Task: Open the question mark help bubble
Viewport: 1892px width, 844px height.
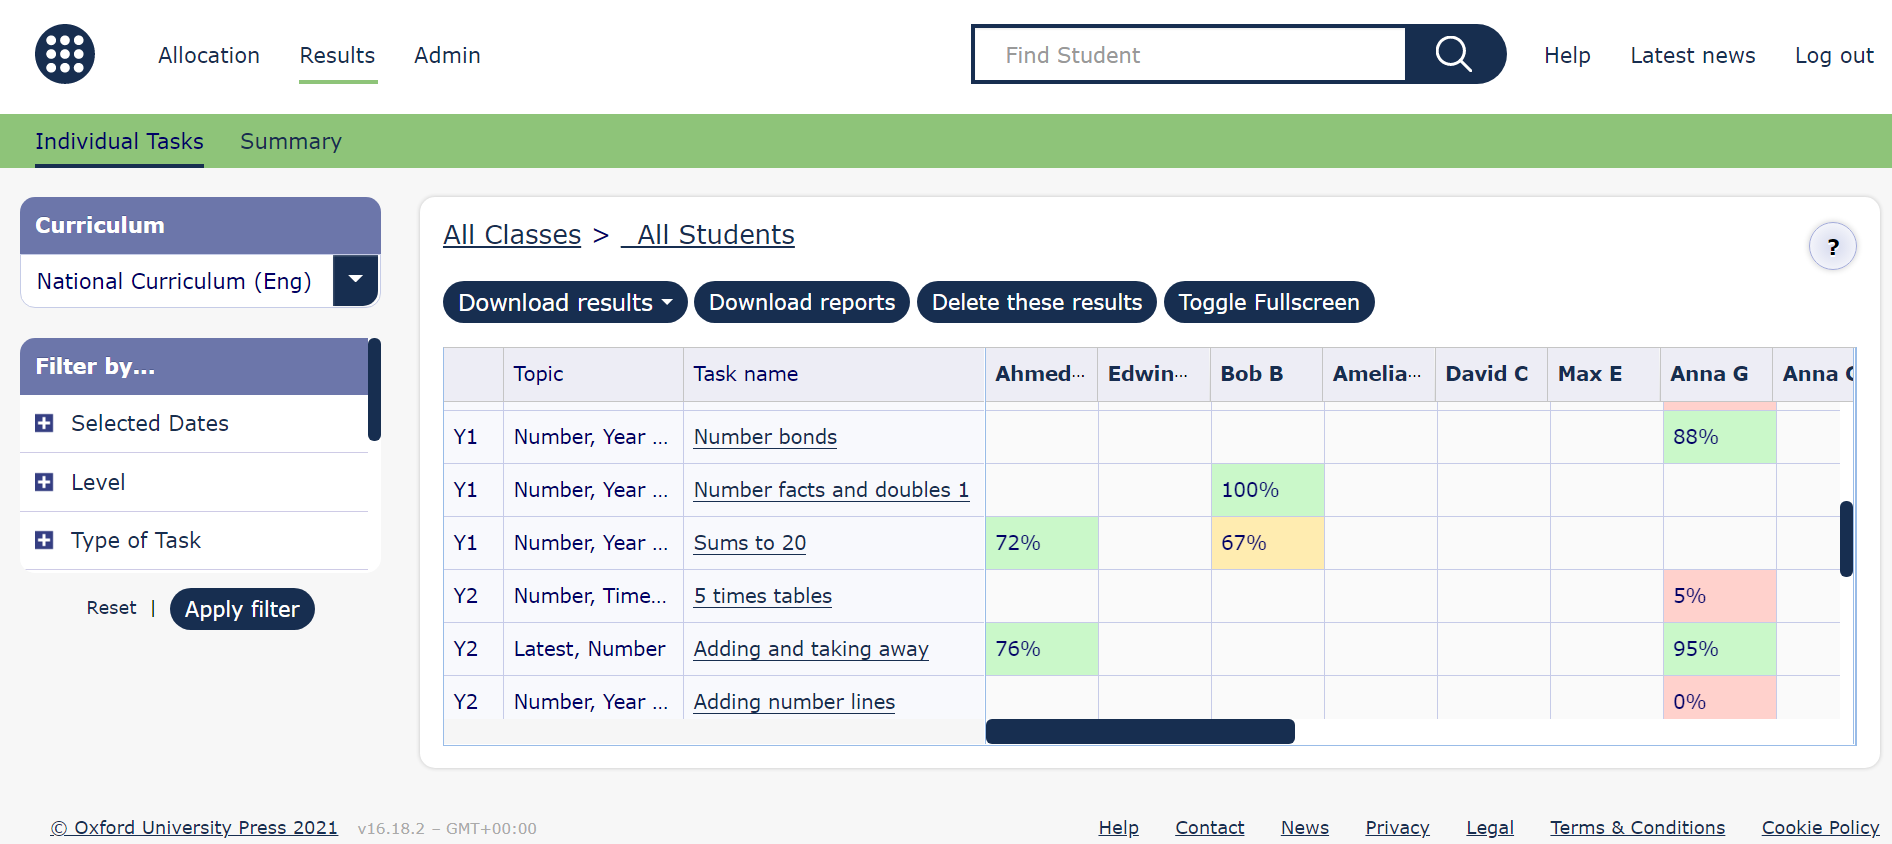Action: [1833, 246]
